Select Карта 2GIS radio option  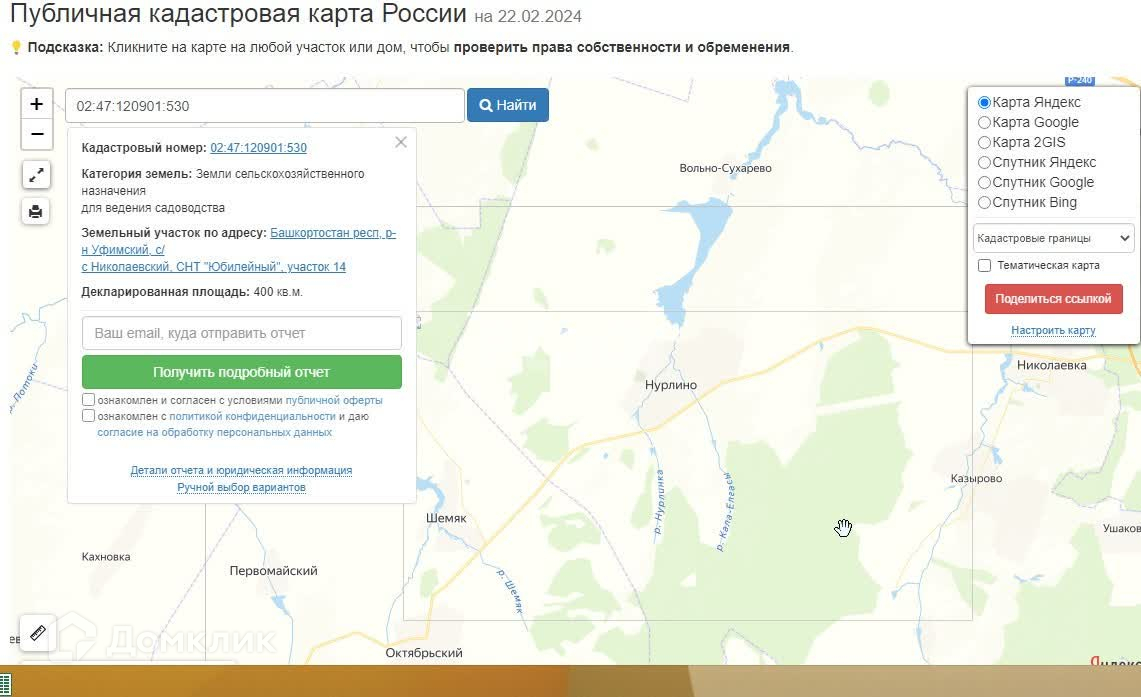pyautogui.click(x=985, y=143)
